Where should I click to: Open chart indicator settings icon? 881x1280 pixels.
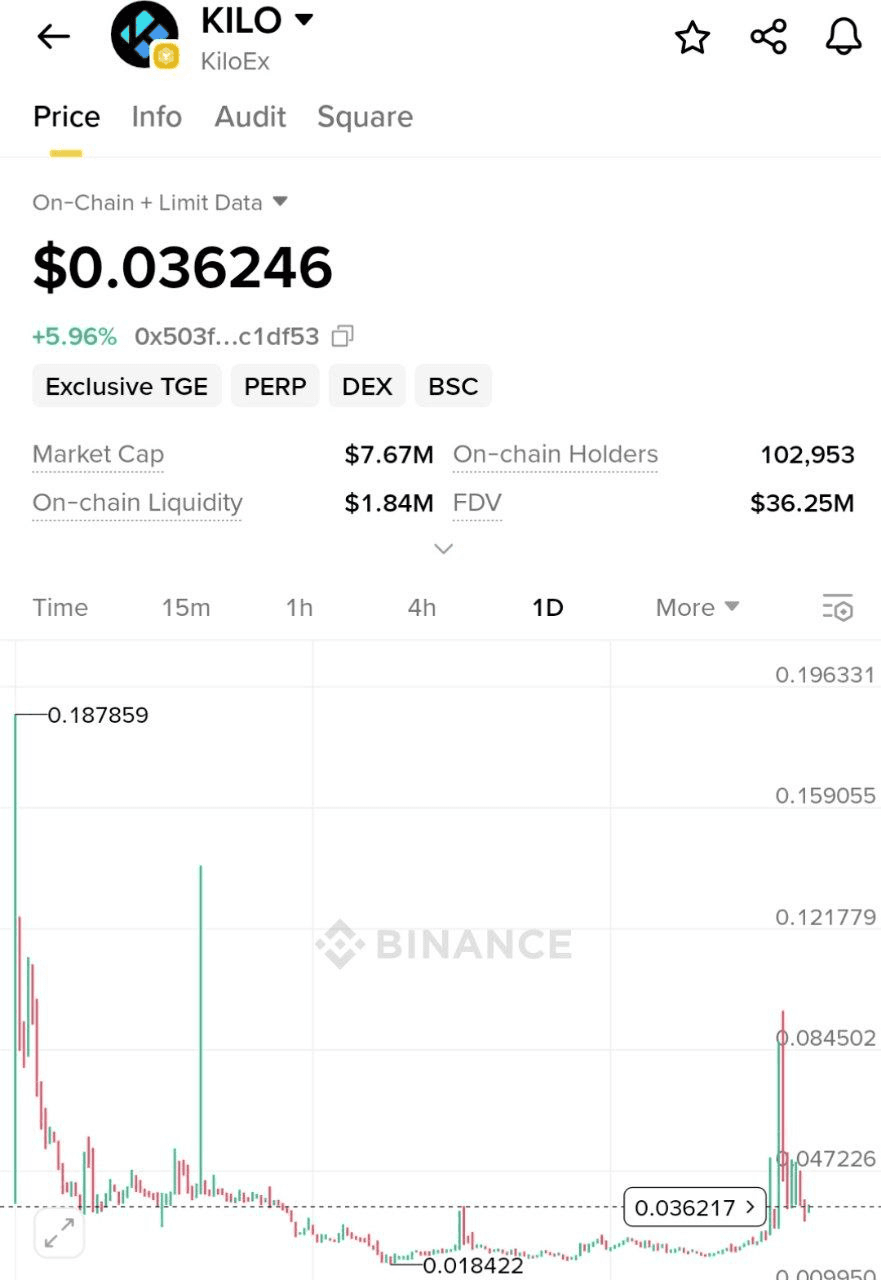point(838,607)
